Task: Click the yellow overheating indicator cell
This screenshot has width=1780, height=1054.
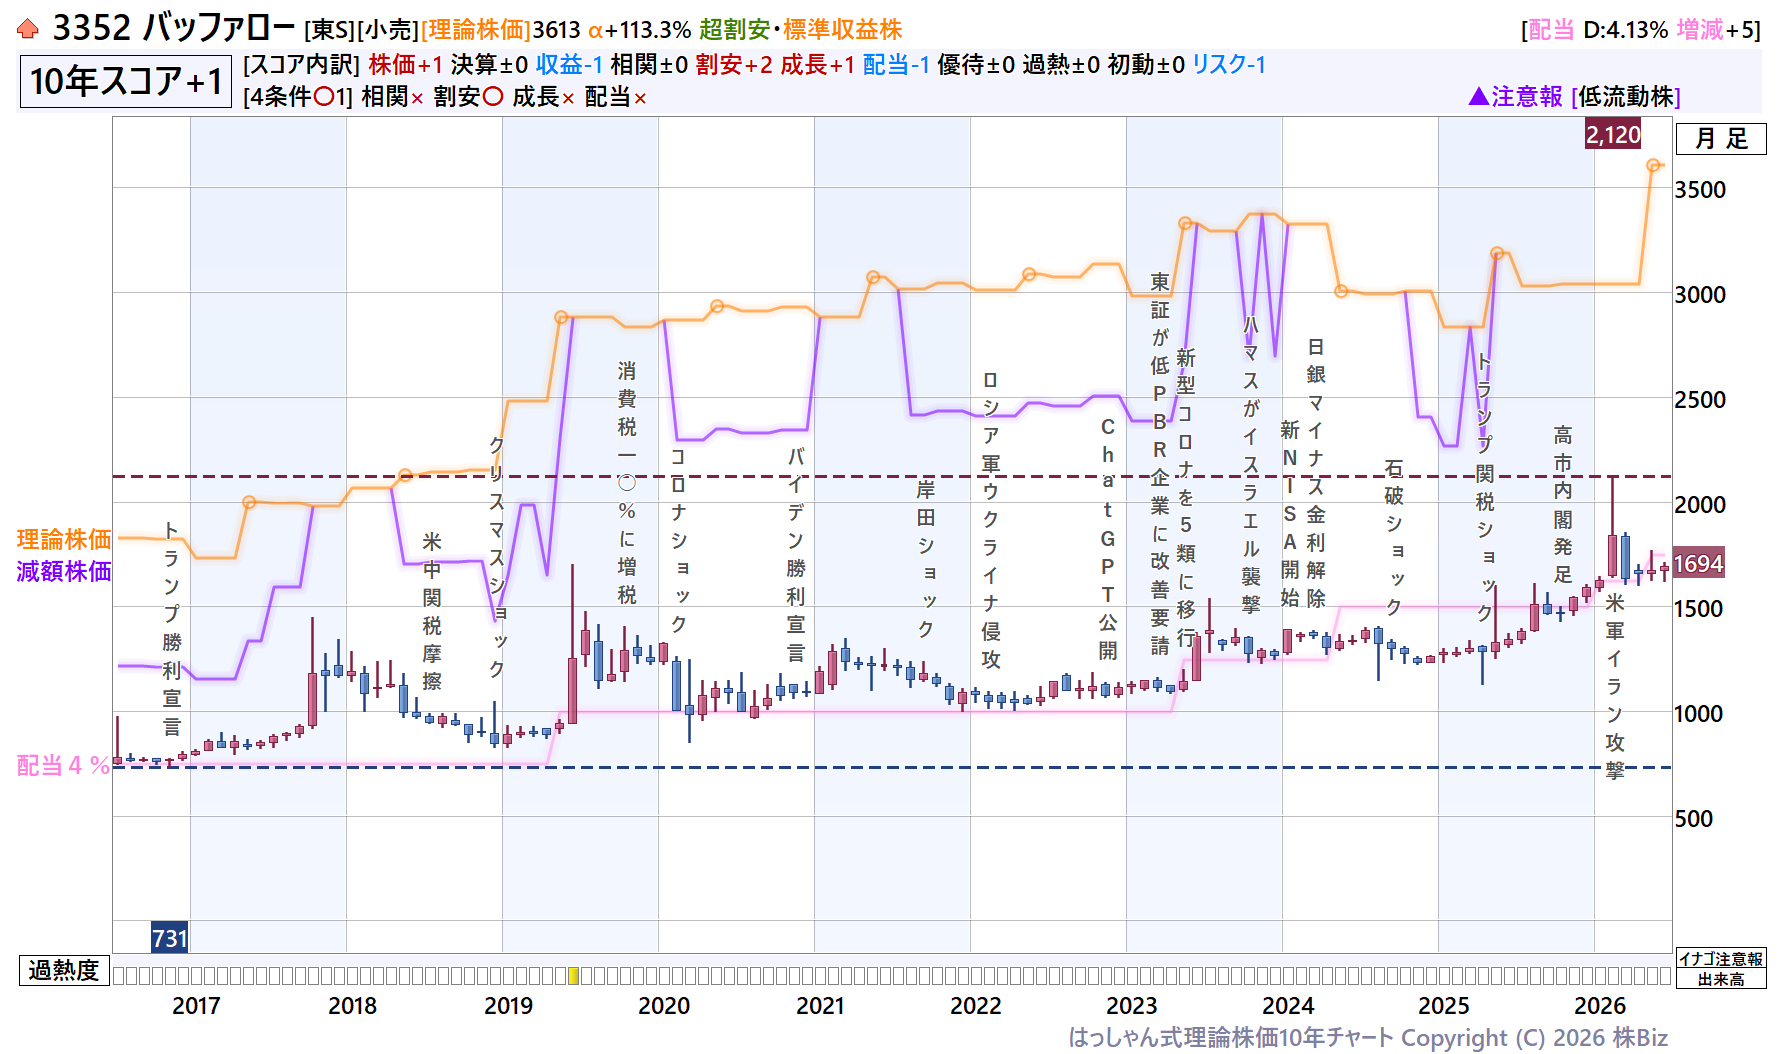Action: click(x=573, y=975)
